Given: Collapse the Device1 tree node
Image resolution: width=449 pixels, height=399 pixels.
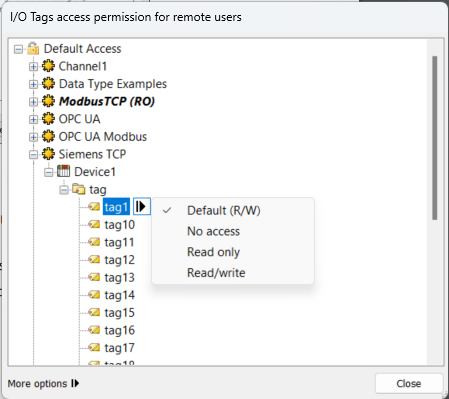Looking at the screenshot, I should (49, 172).
